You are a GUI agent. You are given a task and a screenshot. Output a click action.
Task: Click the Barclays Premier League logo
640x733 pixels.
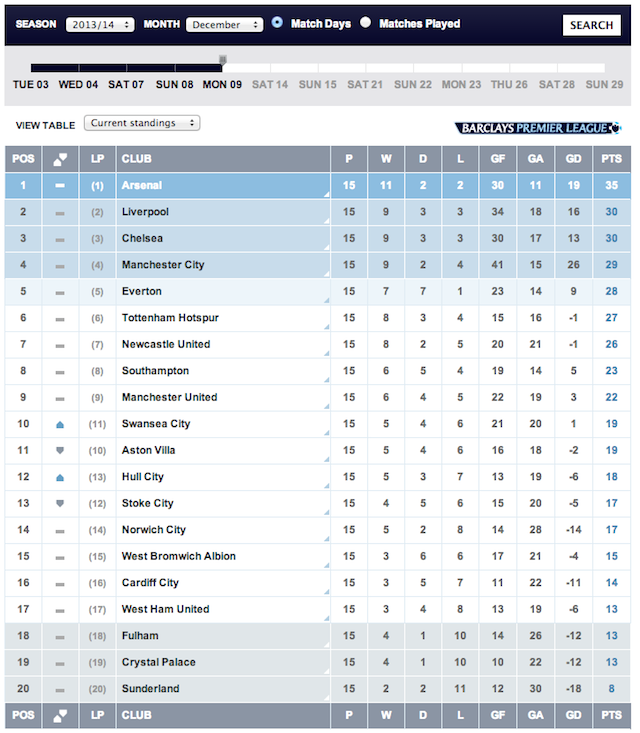click(538, 128)
